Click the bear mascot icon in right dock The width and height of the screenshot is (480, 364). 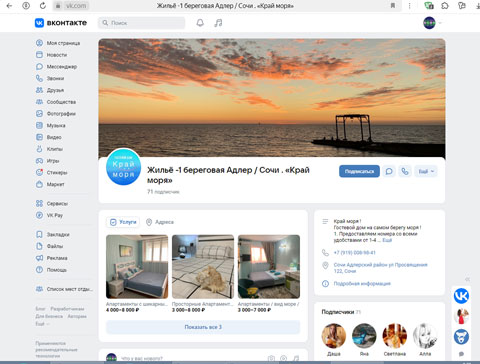pyautogui.click(x=461, y=337)
